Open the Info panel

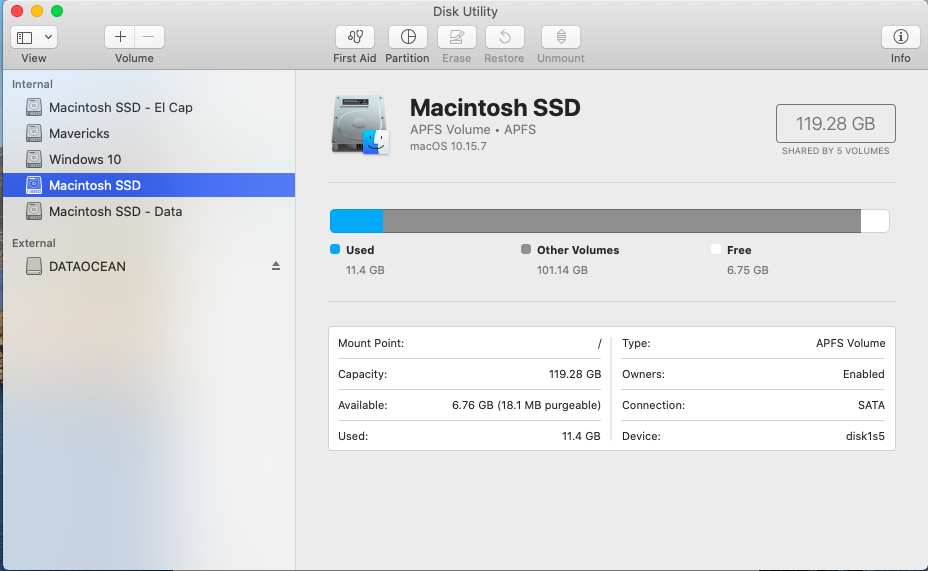[900, 37]
